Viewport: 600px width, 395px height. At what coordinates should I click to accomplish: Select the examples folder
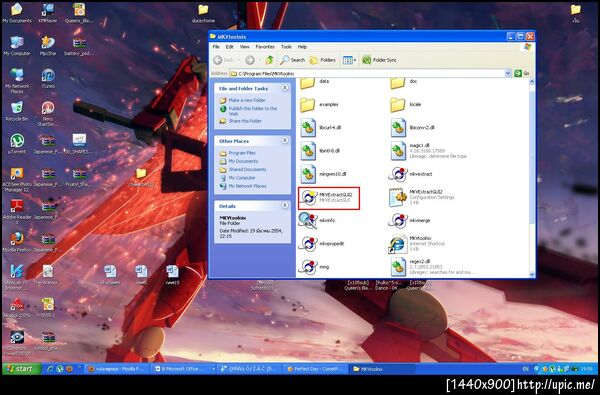coord(320,104)
